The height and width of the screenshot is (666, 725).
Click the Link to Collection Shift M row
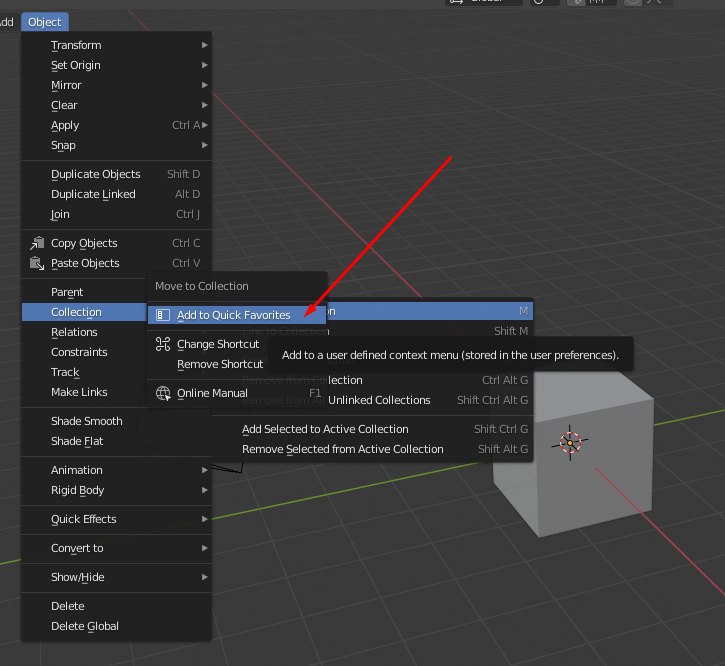[430, 331]
